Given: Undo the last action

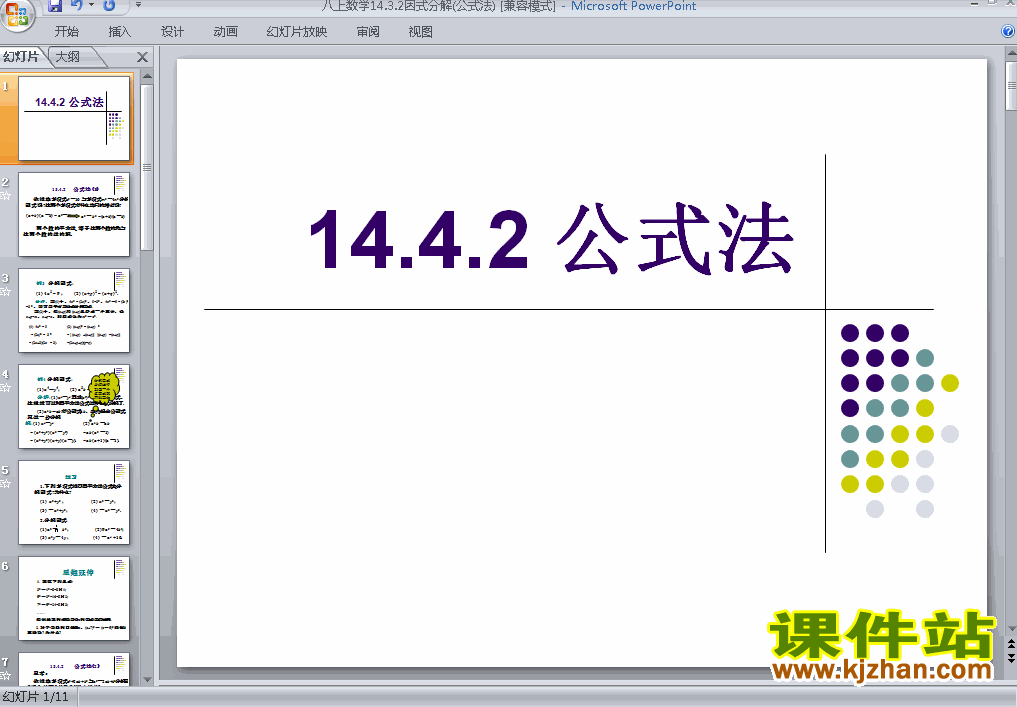Looking at the screenshot, I should pos(77,6).
